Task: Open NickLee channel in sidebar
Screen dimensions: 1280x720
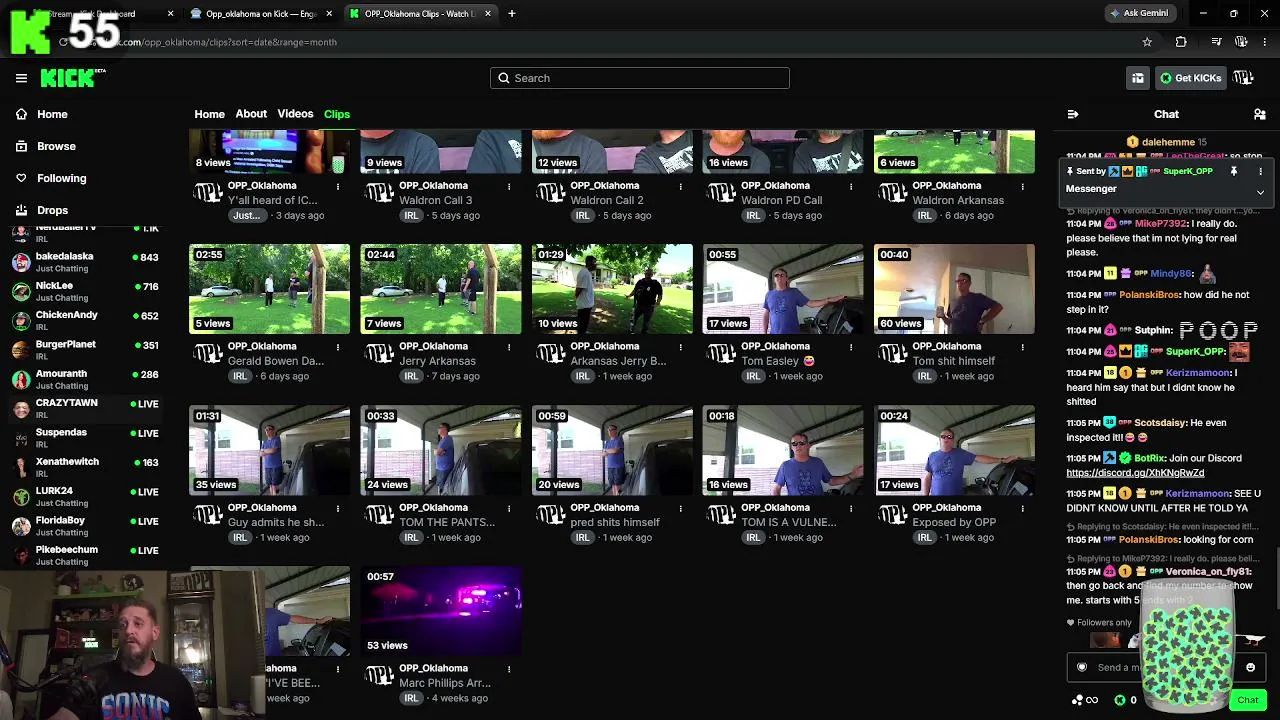Action: point(86,291)
